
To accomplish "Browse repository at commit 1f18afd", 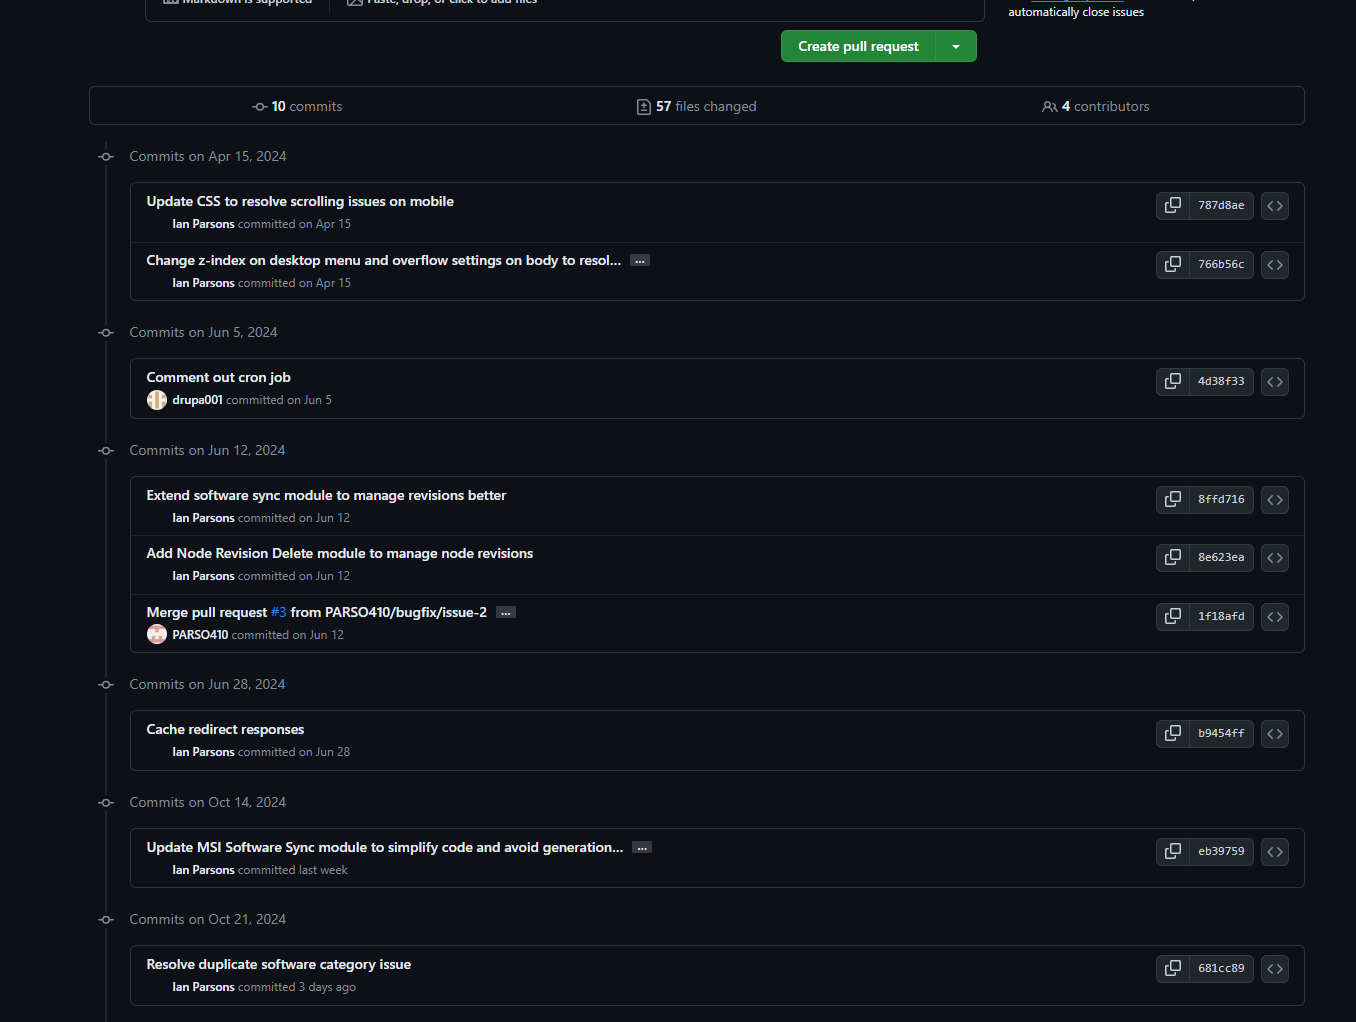I will pos(1274,617).
